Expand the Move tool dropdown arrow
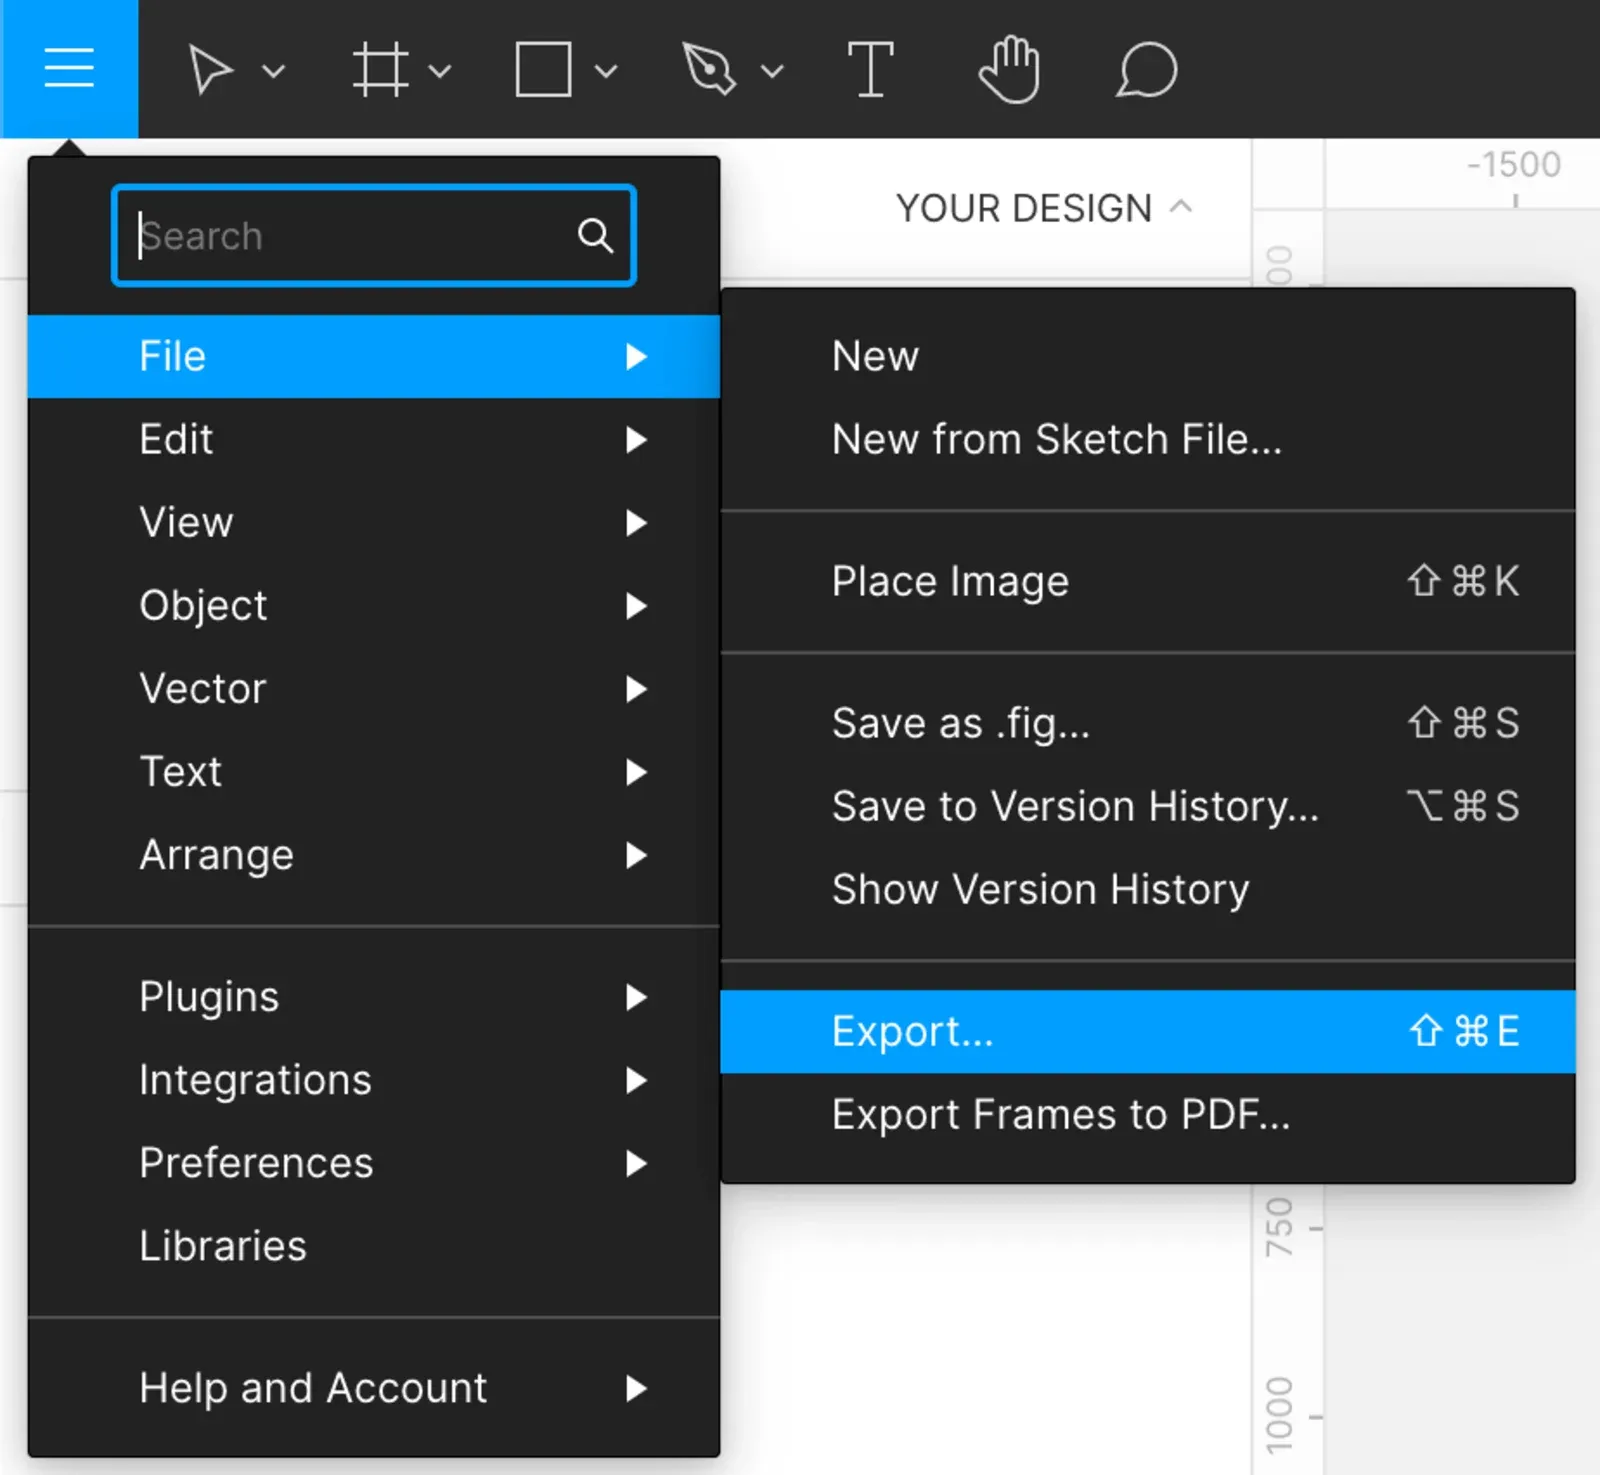Screen dimensions: 1600x1475 pyautogui.click(x=272, y=72)
